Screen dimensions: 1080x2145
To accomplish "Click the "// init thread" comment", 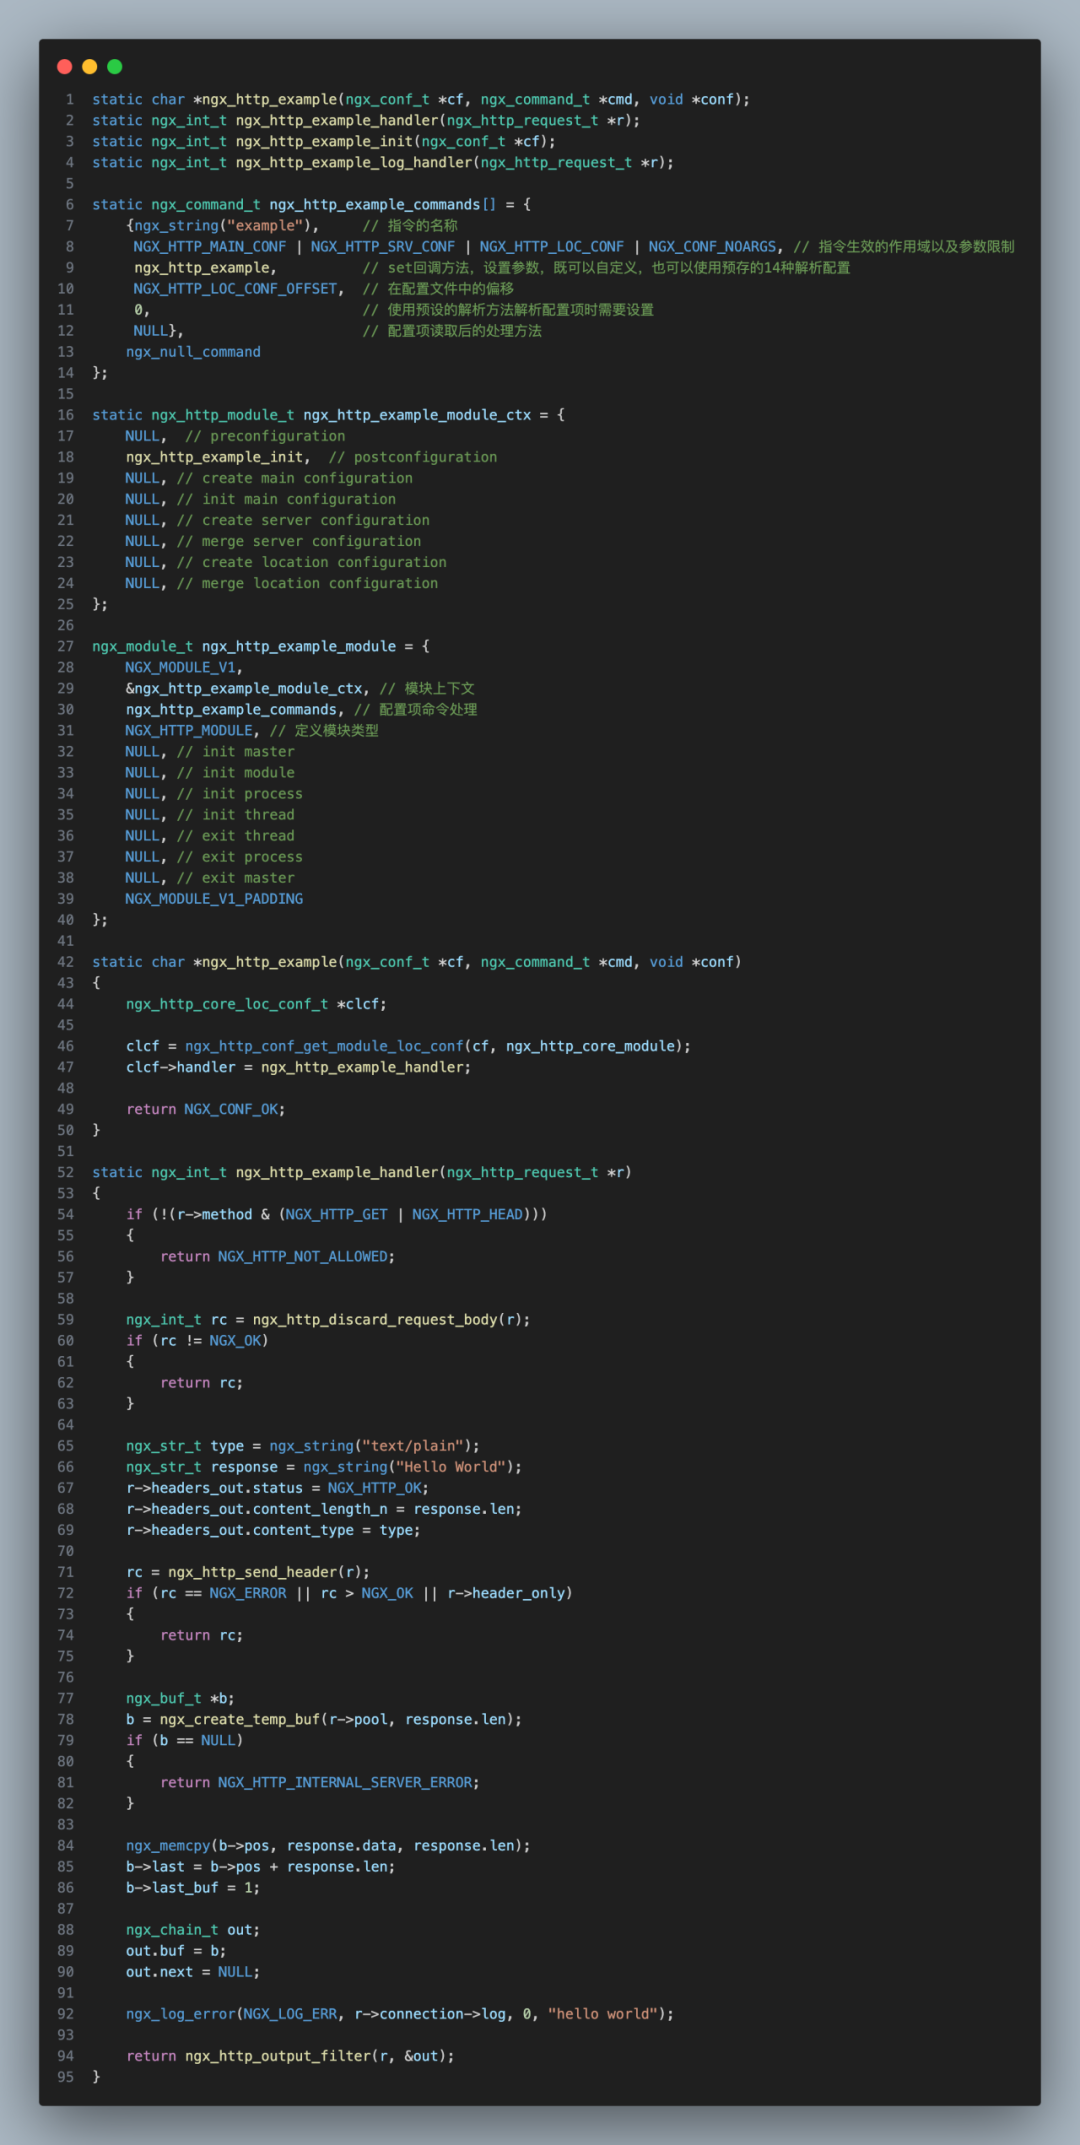I will click(x=236, y=815).
